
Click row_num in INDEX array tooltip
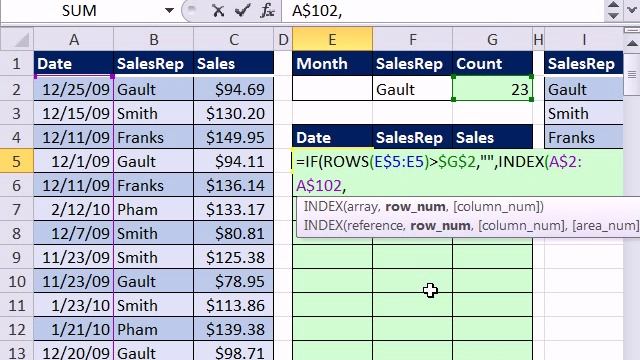click(x=415, y=207)
